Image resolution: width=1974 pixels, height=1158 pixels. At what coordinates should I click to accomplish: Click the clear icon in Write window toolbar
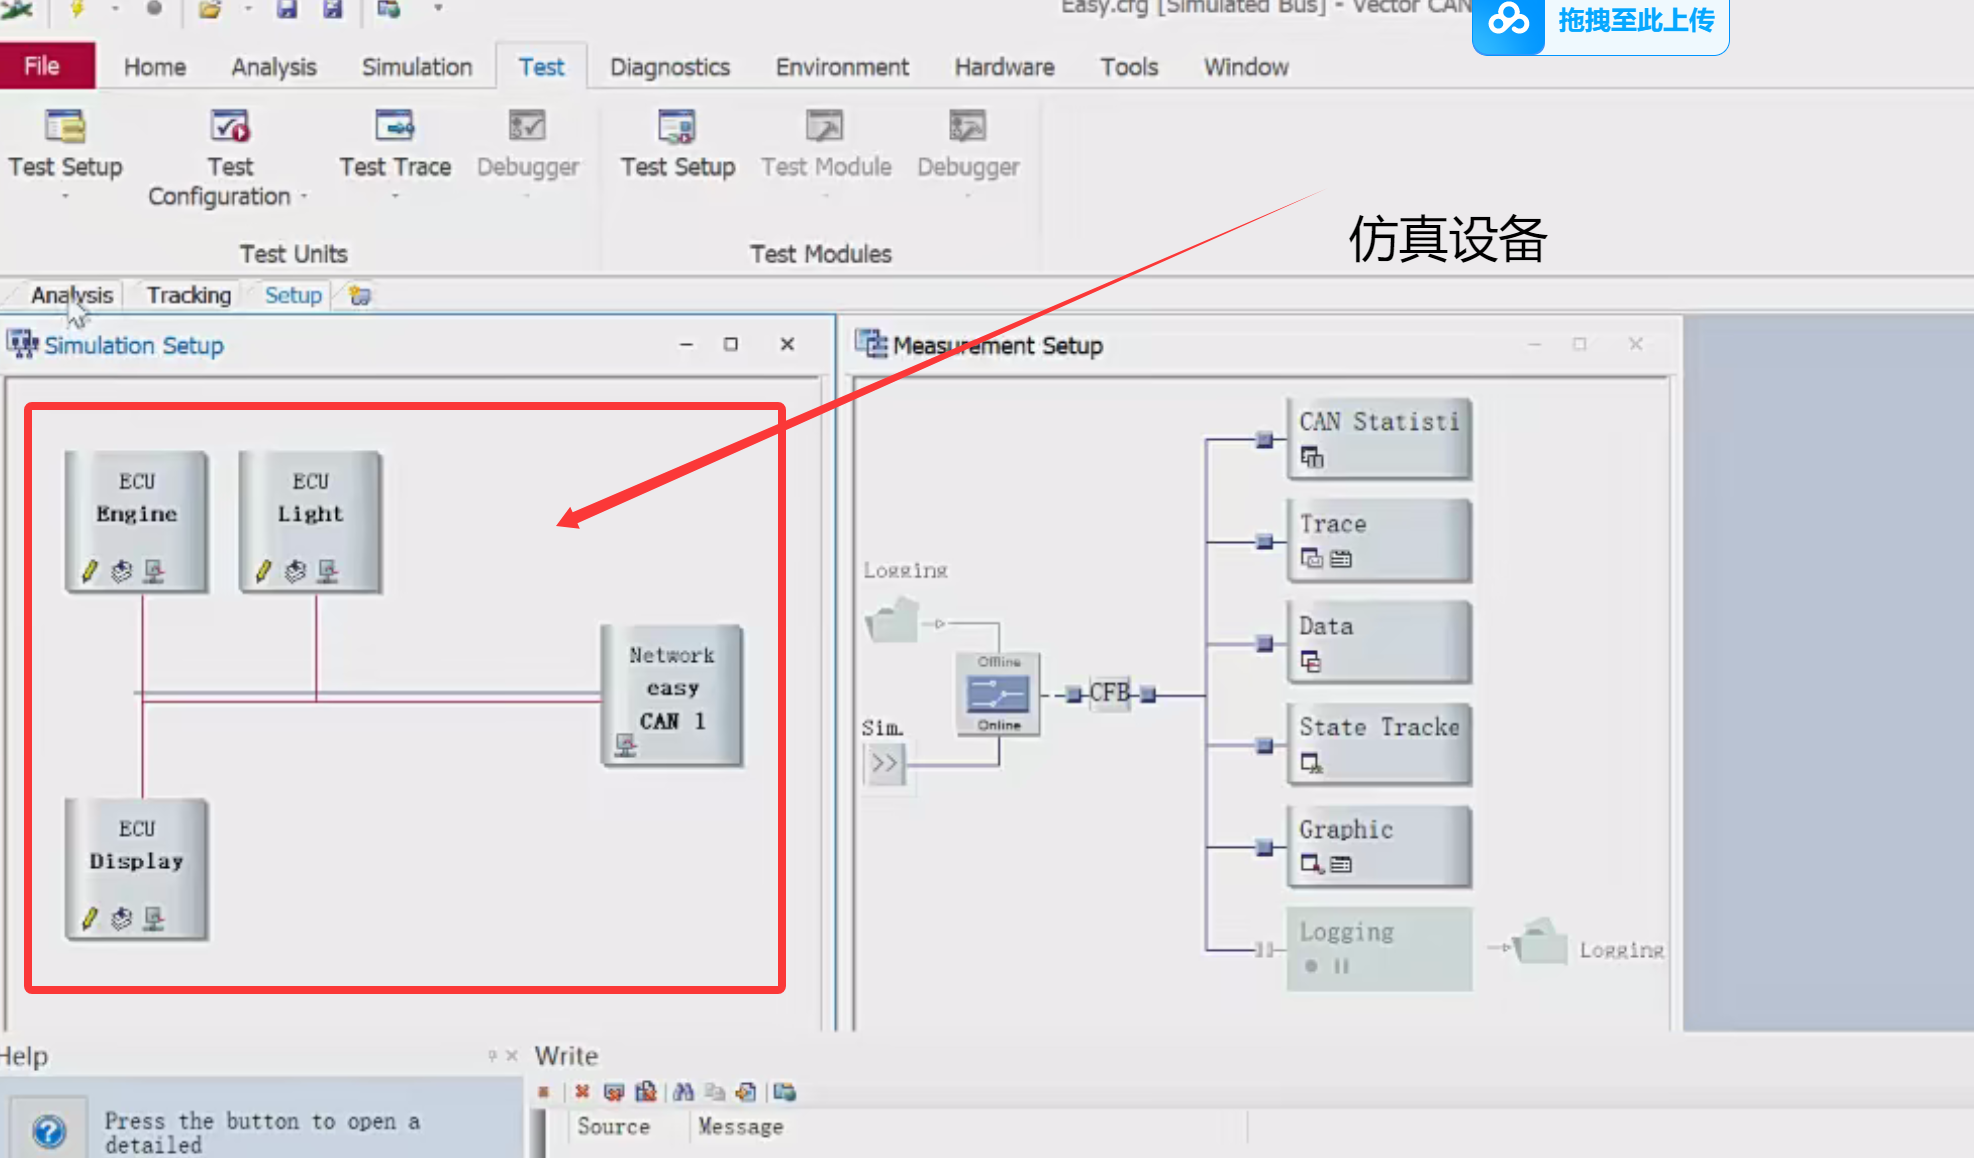[x=582, y=1092]
